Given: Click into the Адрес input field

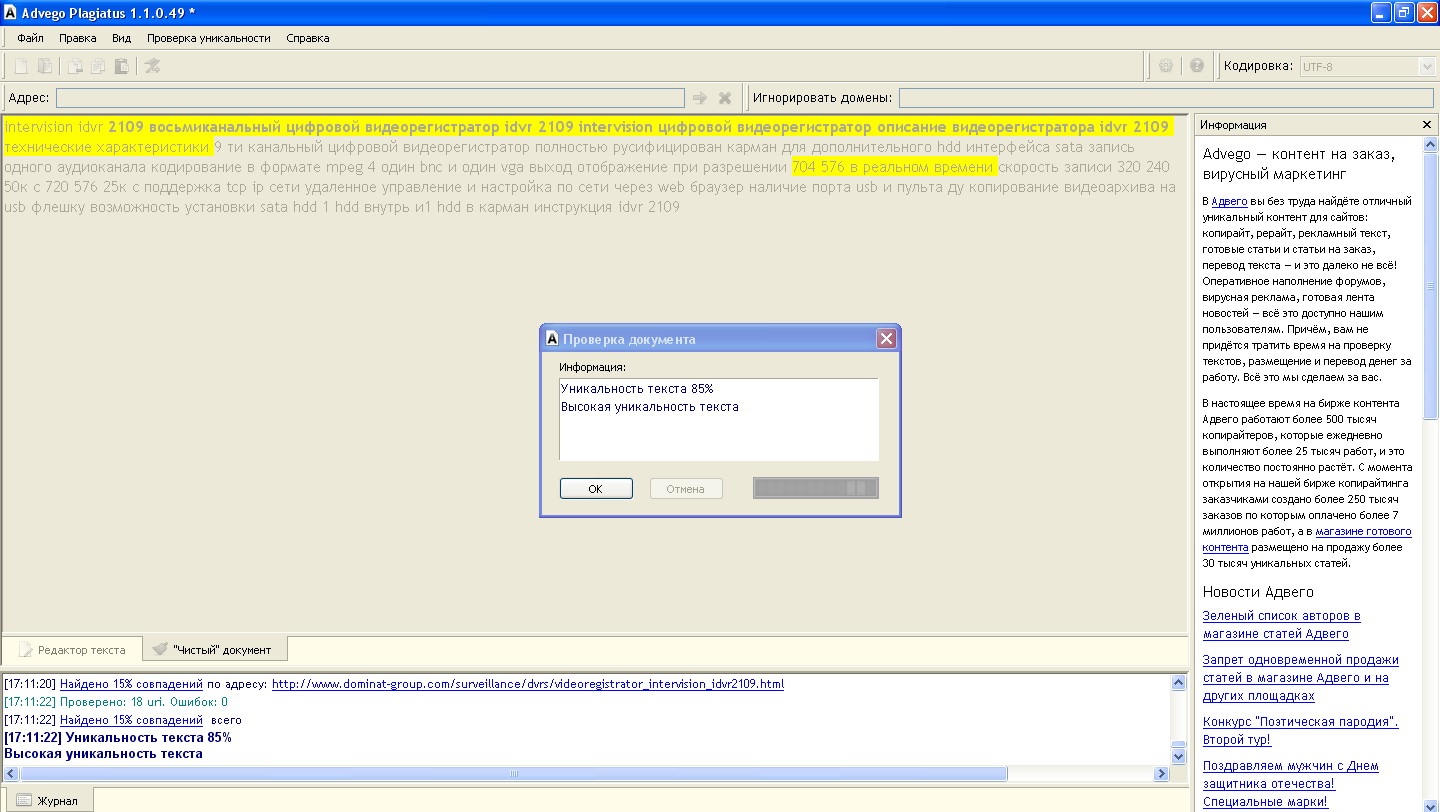Looking at the screenshot, I should tap(370, 98).
